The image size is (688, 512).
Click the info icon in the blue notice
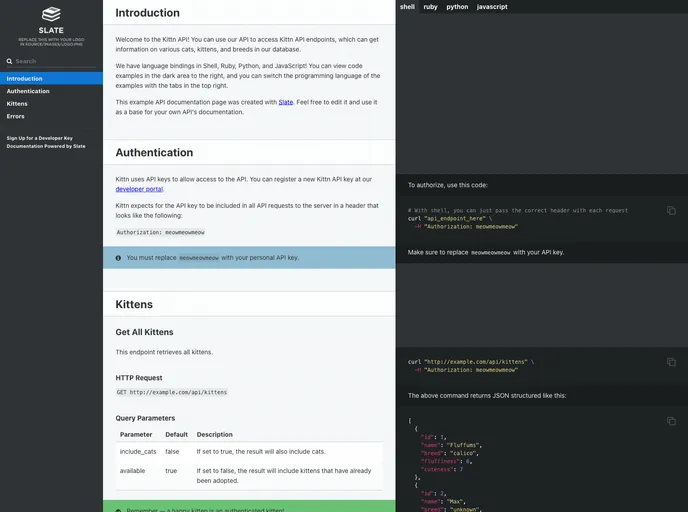click(117, 257)
